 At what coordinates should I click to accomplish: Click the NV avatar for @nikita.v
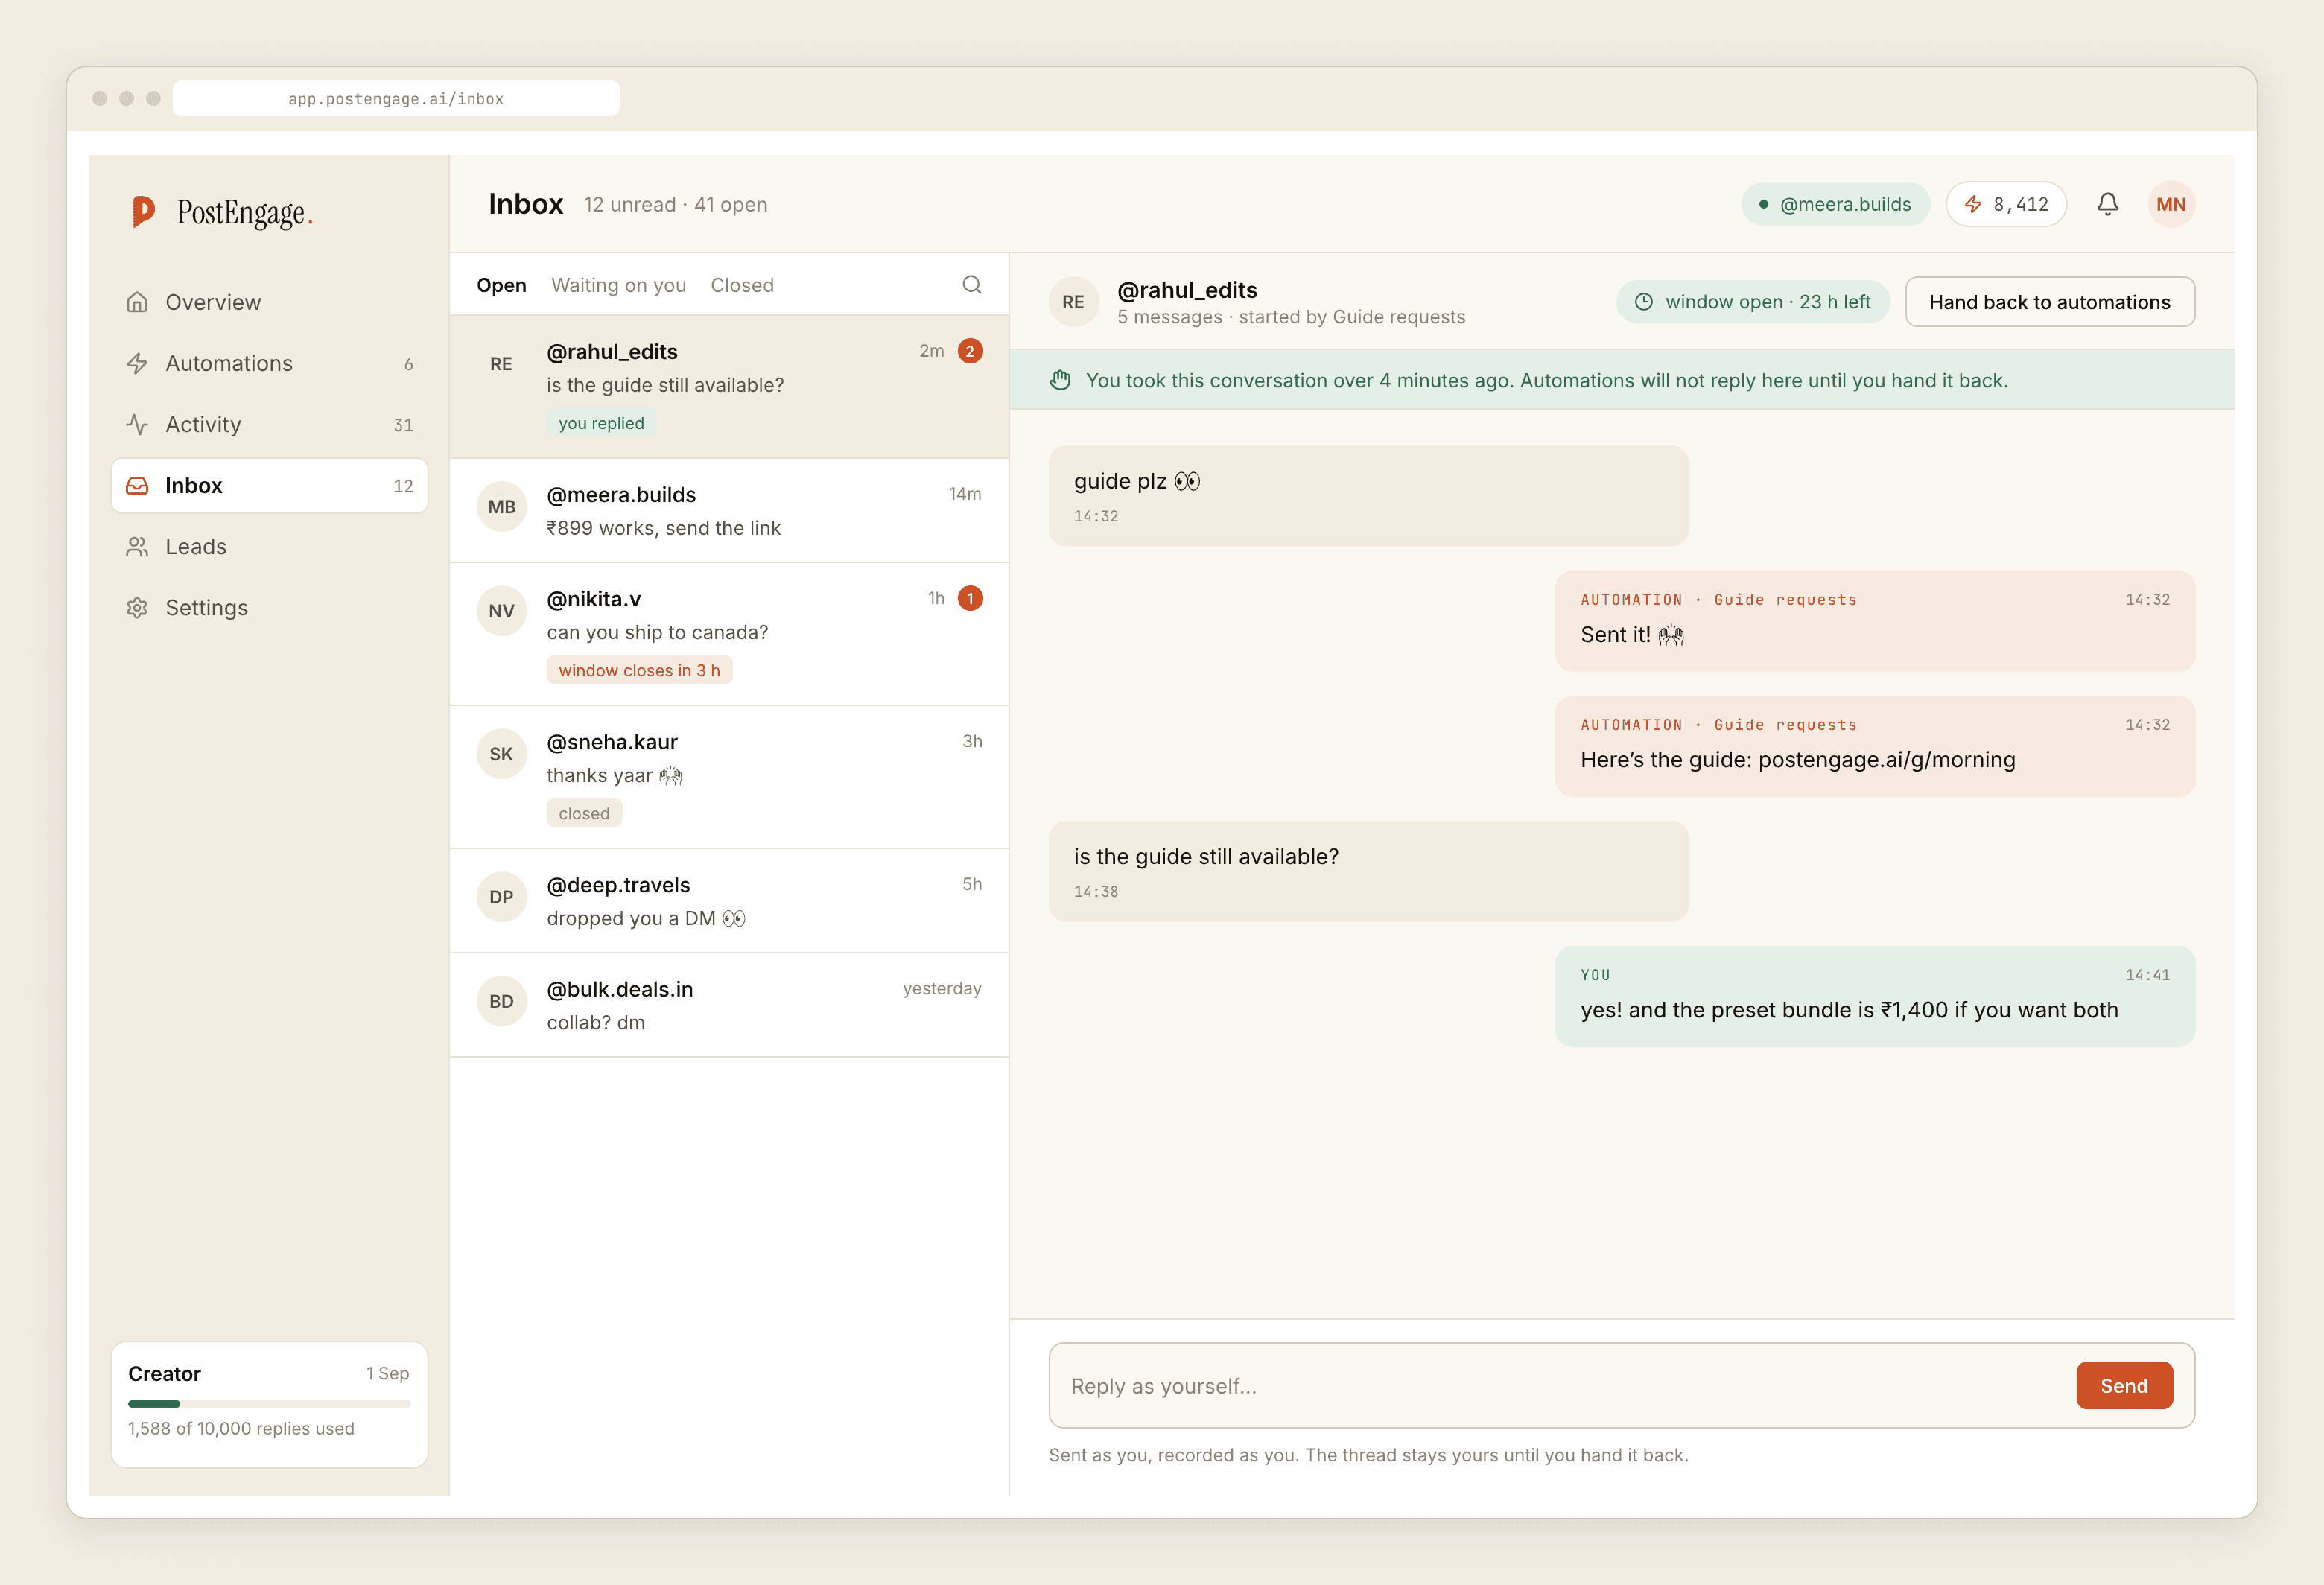[x=501, y=611]
